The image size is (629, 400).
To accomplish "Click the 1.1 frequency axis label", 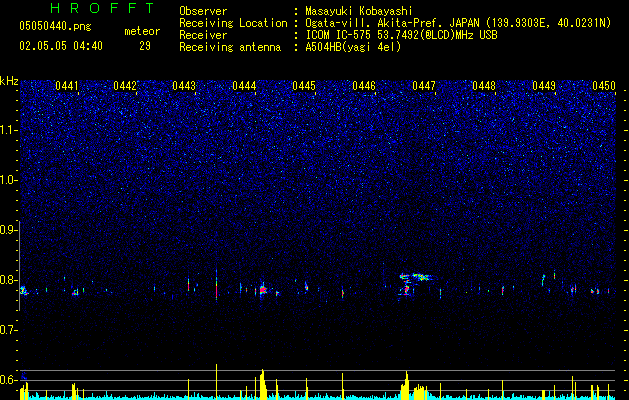I will (8, 130).
